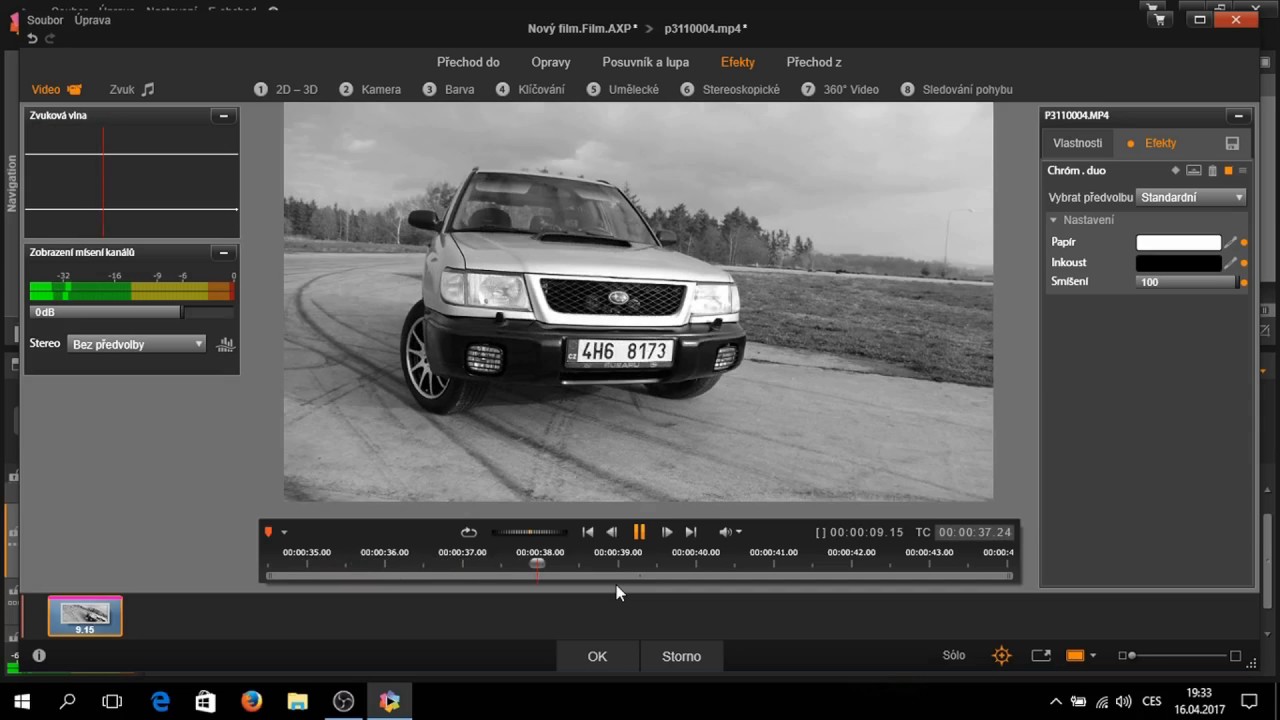Click the info icon at the bottom left
Image resolution: width=1280 pixels, height=720 pixels.
(x=39, y=656)
